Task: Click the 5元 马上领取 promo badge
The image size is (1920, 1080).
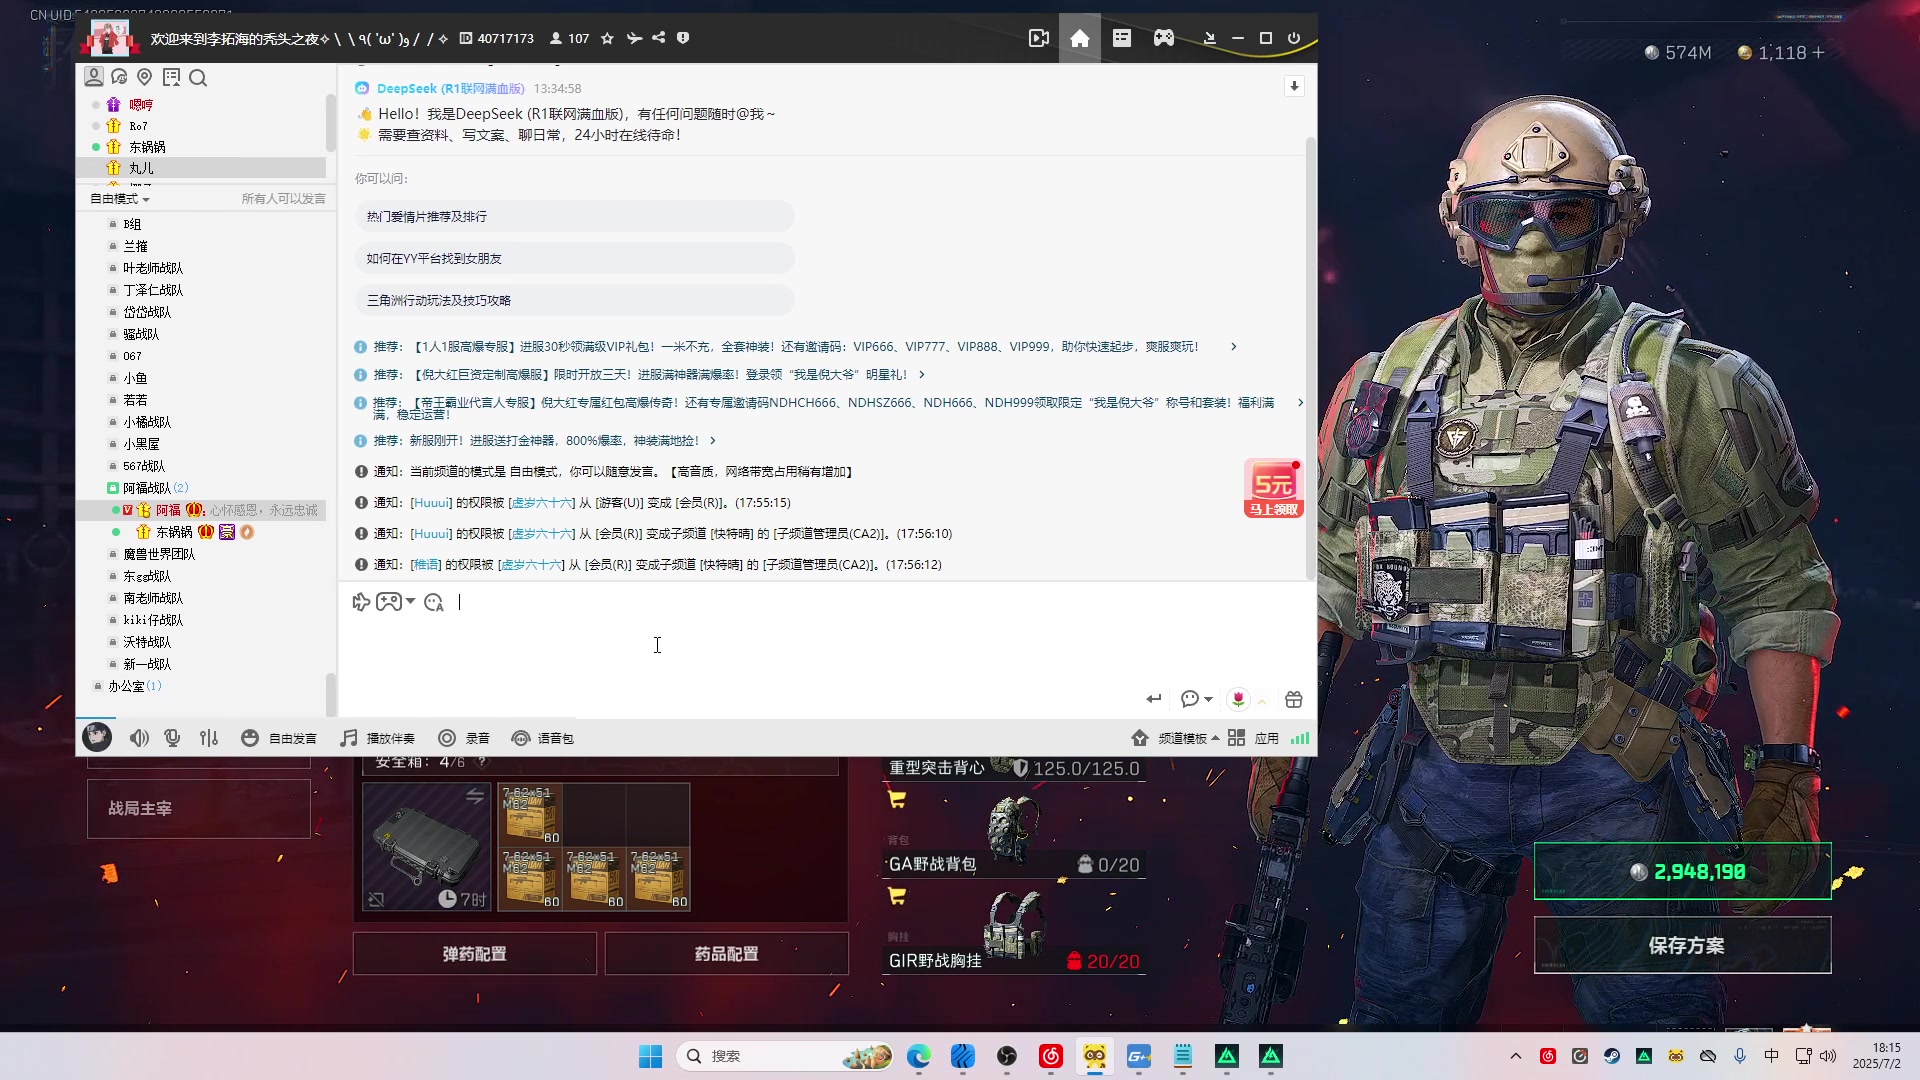Action: 1272,488
